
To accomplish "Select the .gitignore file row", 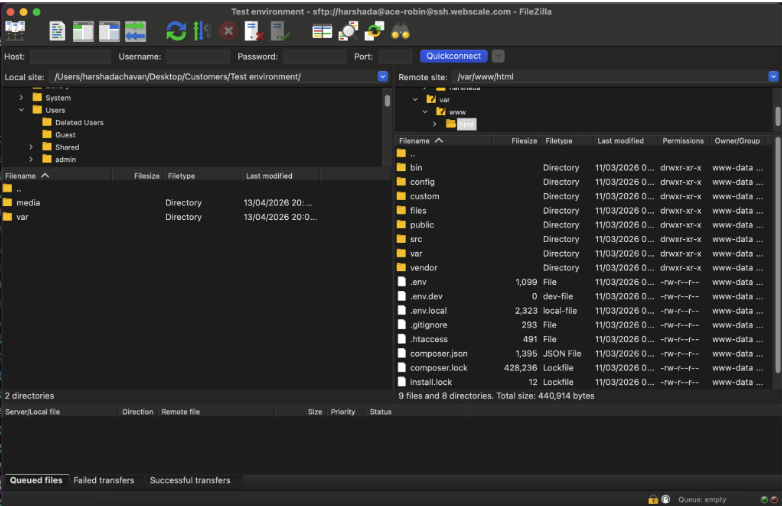I will 584,325.
